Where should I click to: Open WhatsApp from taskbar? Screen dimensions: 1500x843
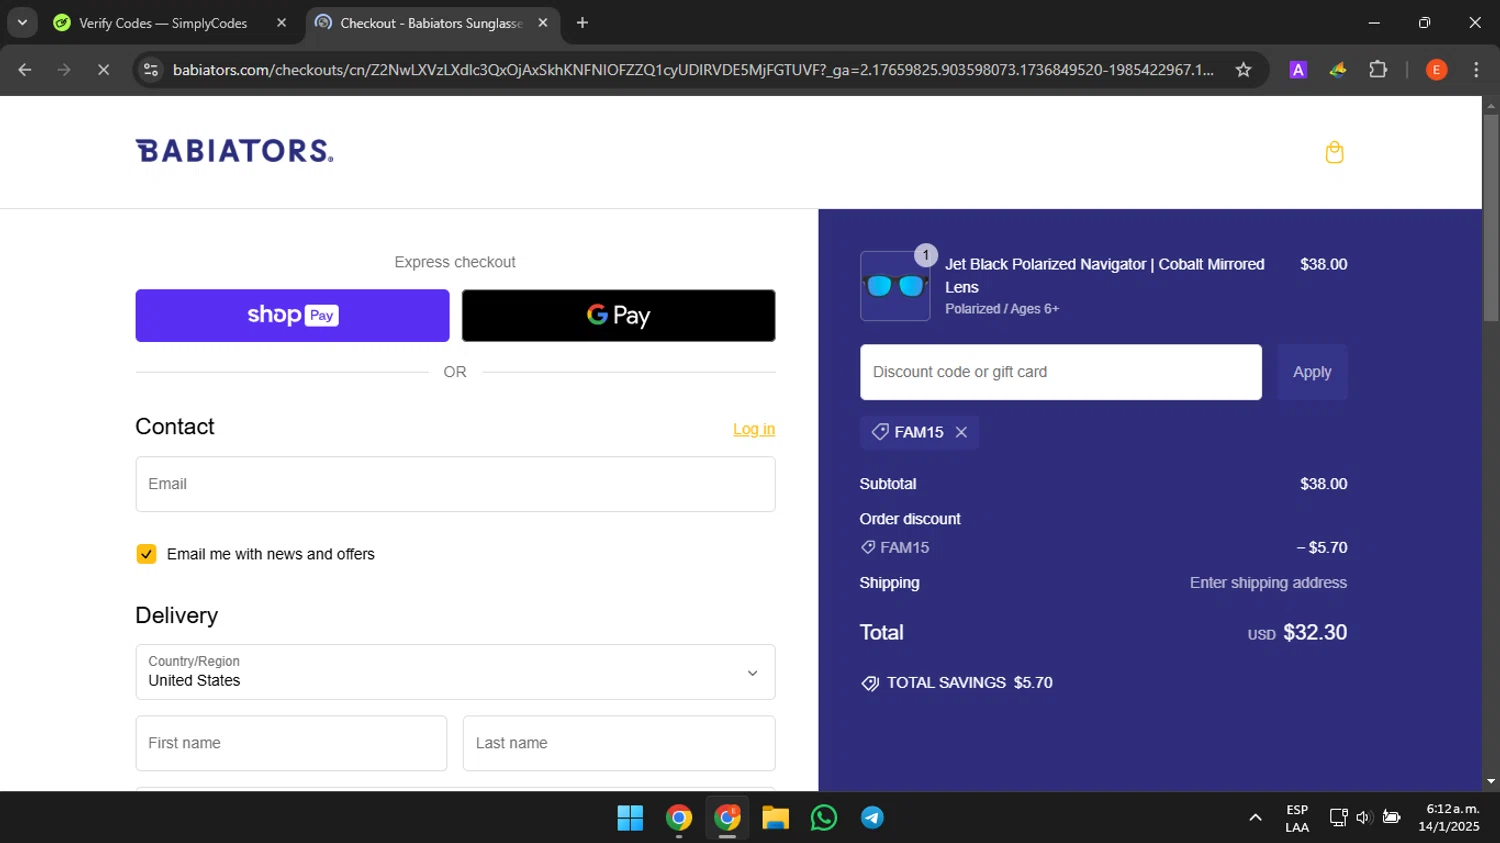coord(824,818)
